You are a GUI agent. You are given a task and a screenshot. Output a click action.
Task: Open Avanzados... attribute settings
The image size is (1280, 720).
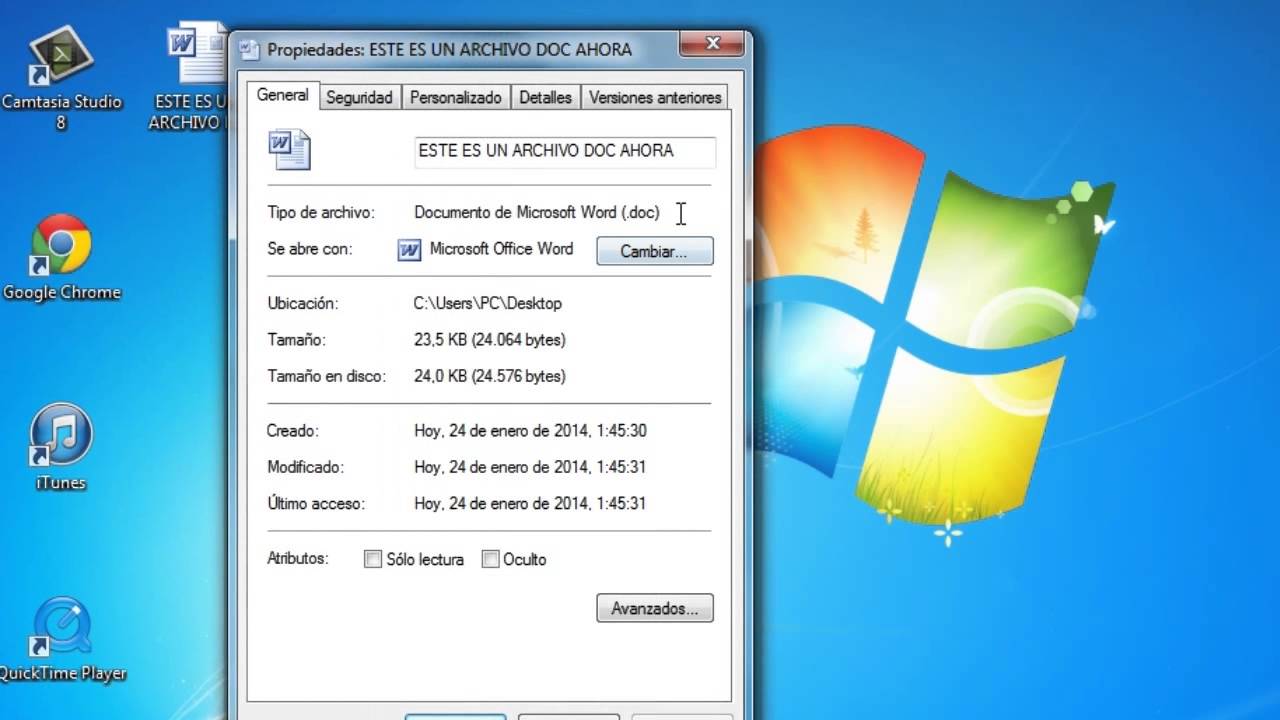[x=654, y=608]
